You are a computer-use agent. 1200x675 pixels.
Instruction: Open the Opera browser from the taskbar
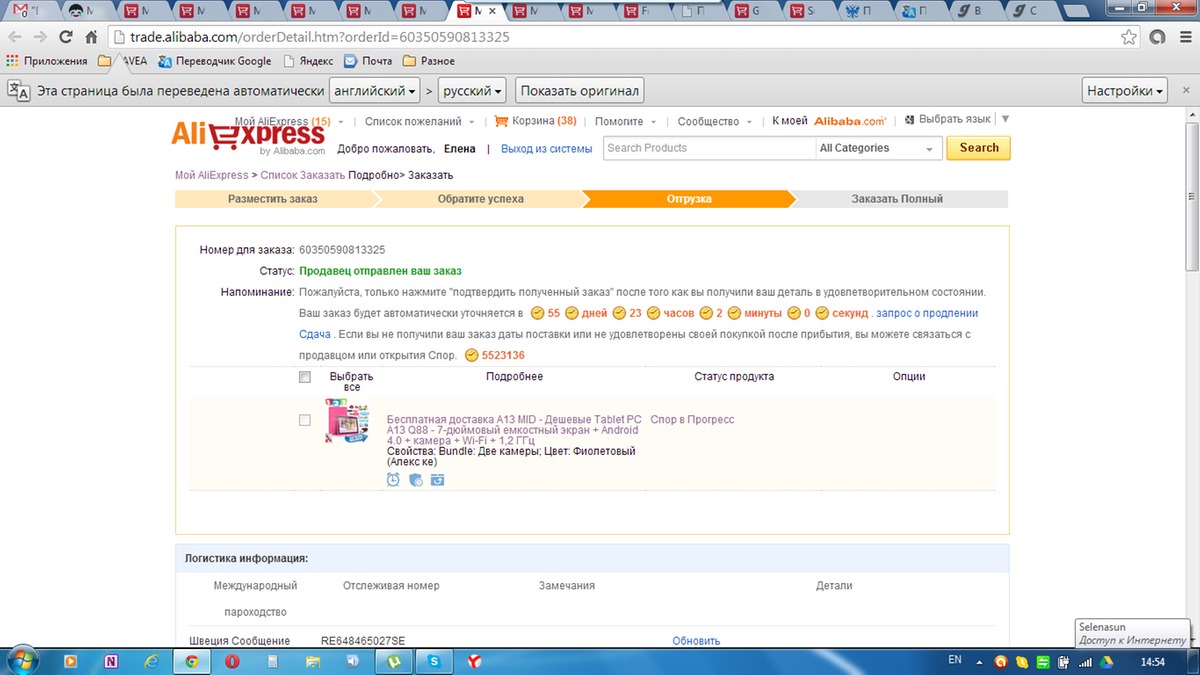(x=231, y=661)
